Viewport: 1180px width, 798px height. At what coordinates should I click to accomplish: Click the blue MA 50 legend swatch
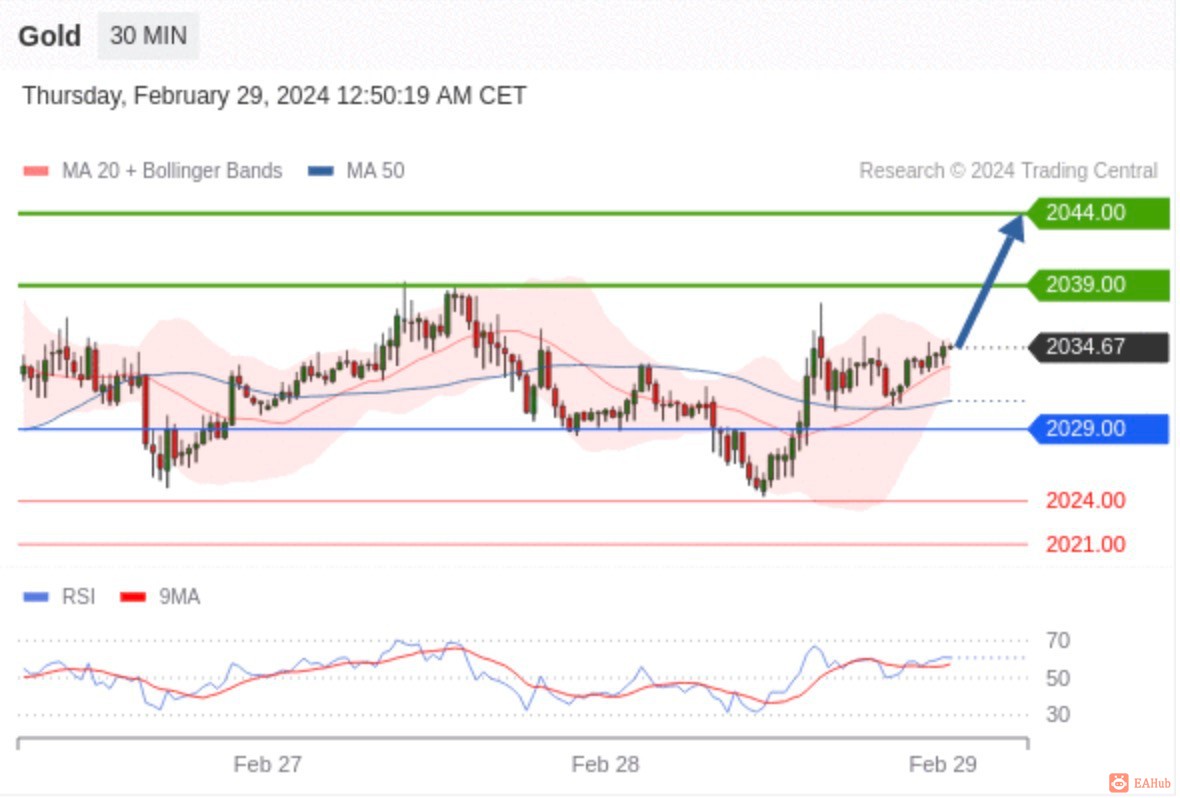321,171
